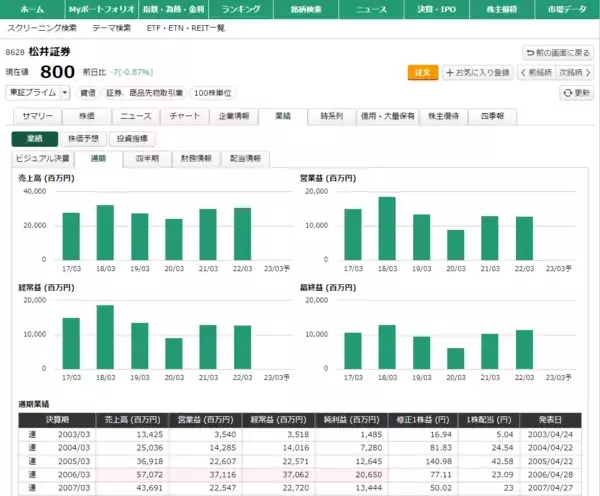Select the 財務情報 tab
Viewport: 600px width, 496px height.
(x=196, y=159)
